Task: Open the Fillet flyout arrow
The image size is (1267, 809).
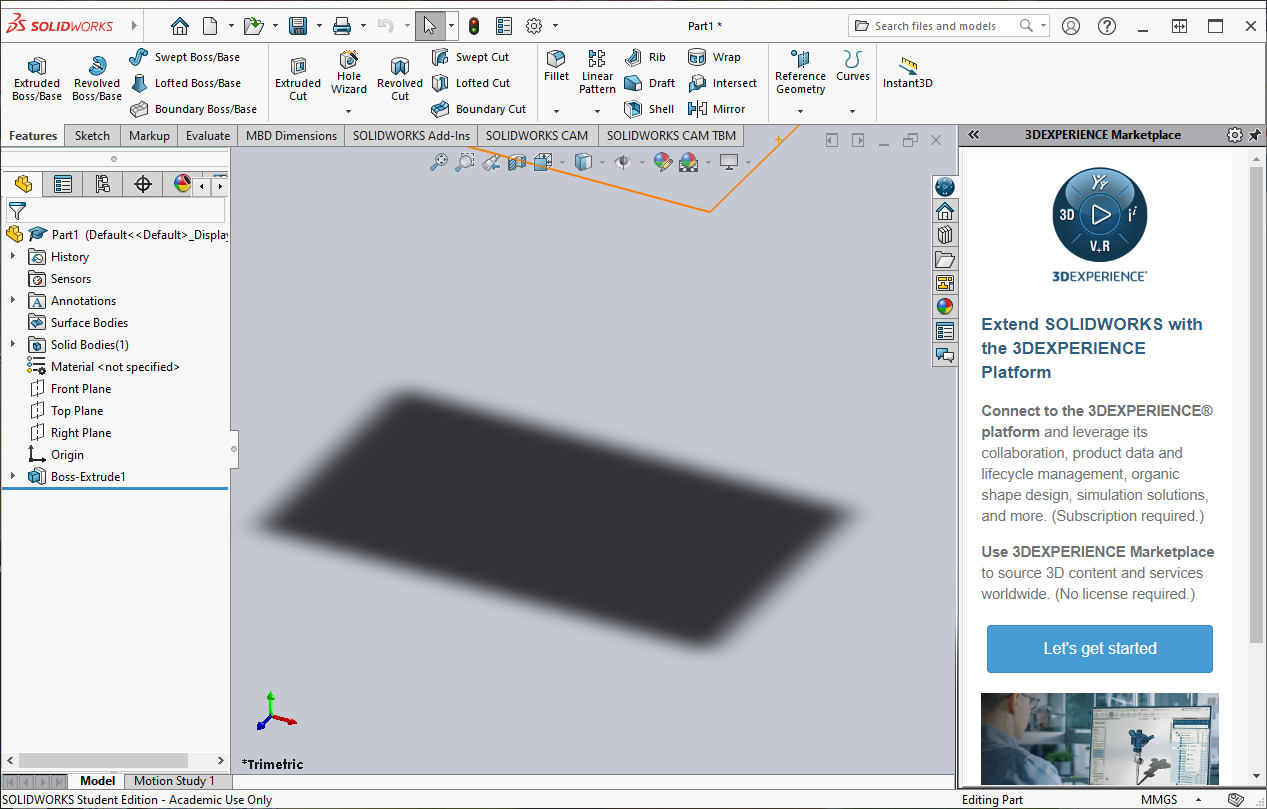Action: pyautogui.click(x=556, y=110)
